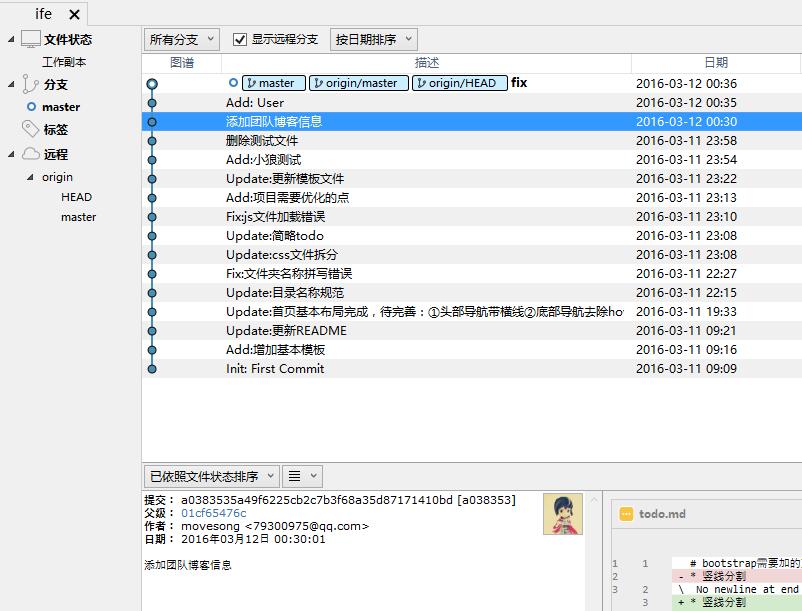Click the origin/master branch label

tap(358, 83)
